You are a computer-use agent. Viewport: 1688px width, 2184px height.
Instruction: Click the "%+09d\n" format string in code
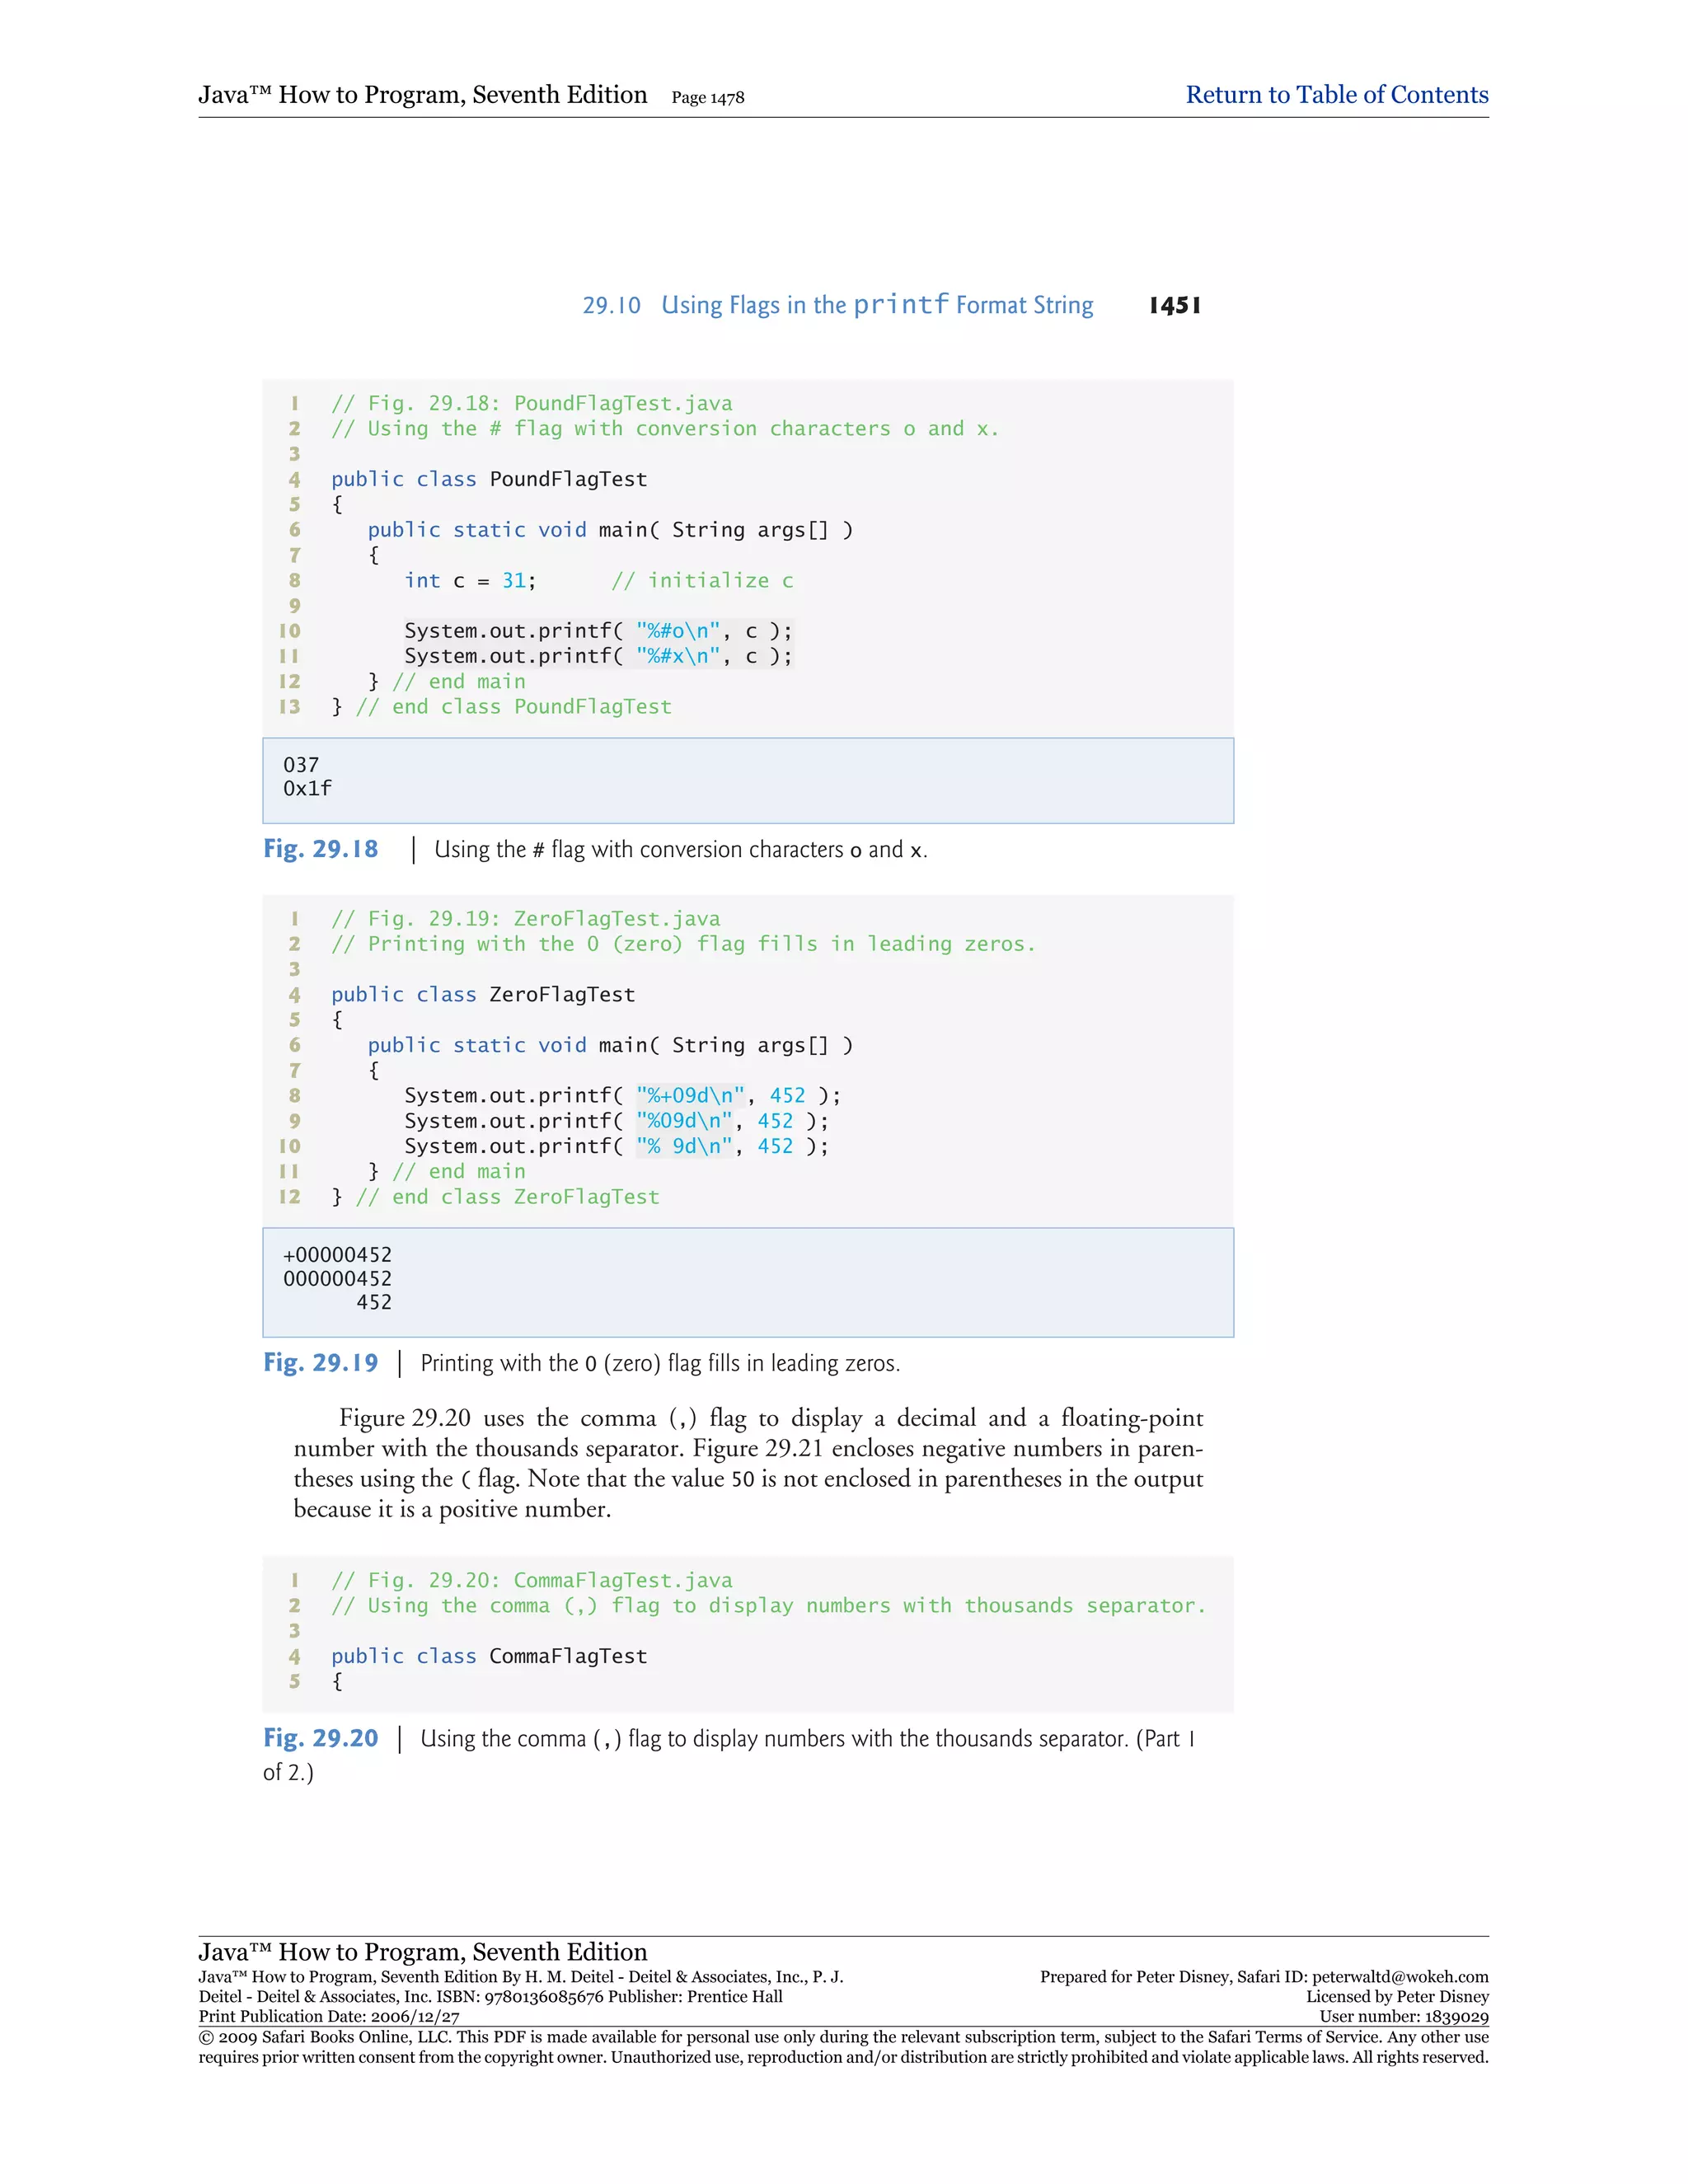pyautogui.click(x=690, y=1096)
